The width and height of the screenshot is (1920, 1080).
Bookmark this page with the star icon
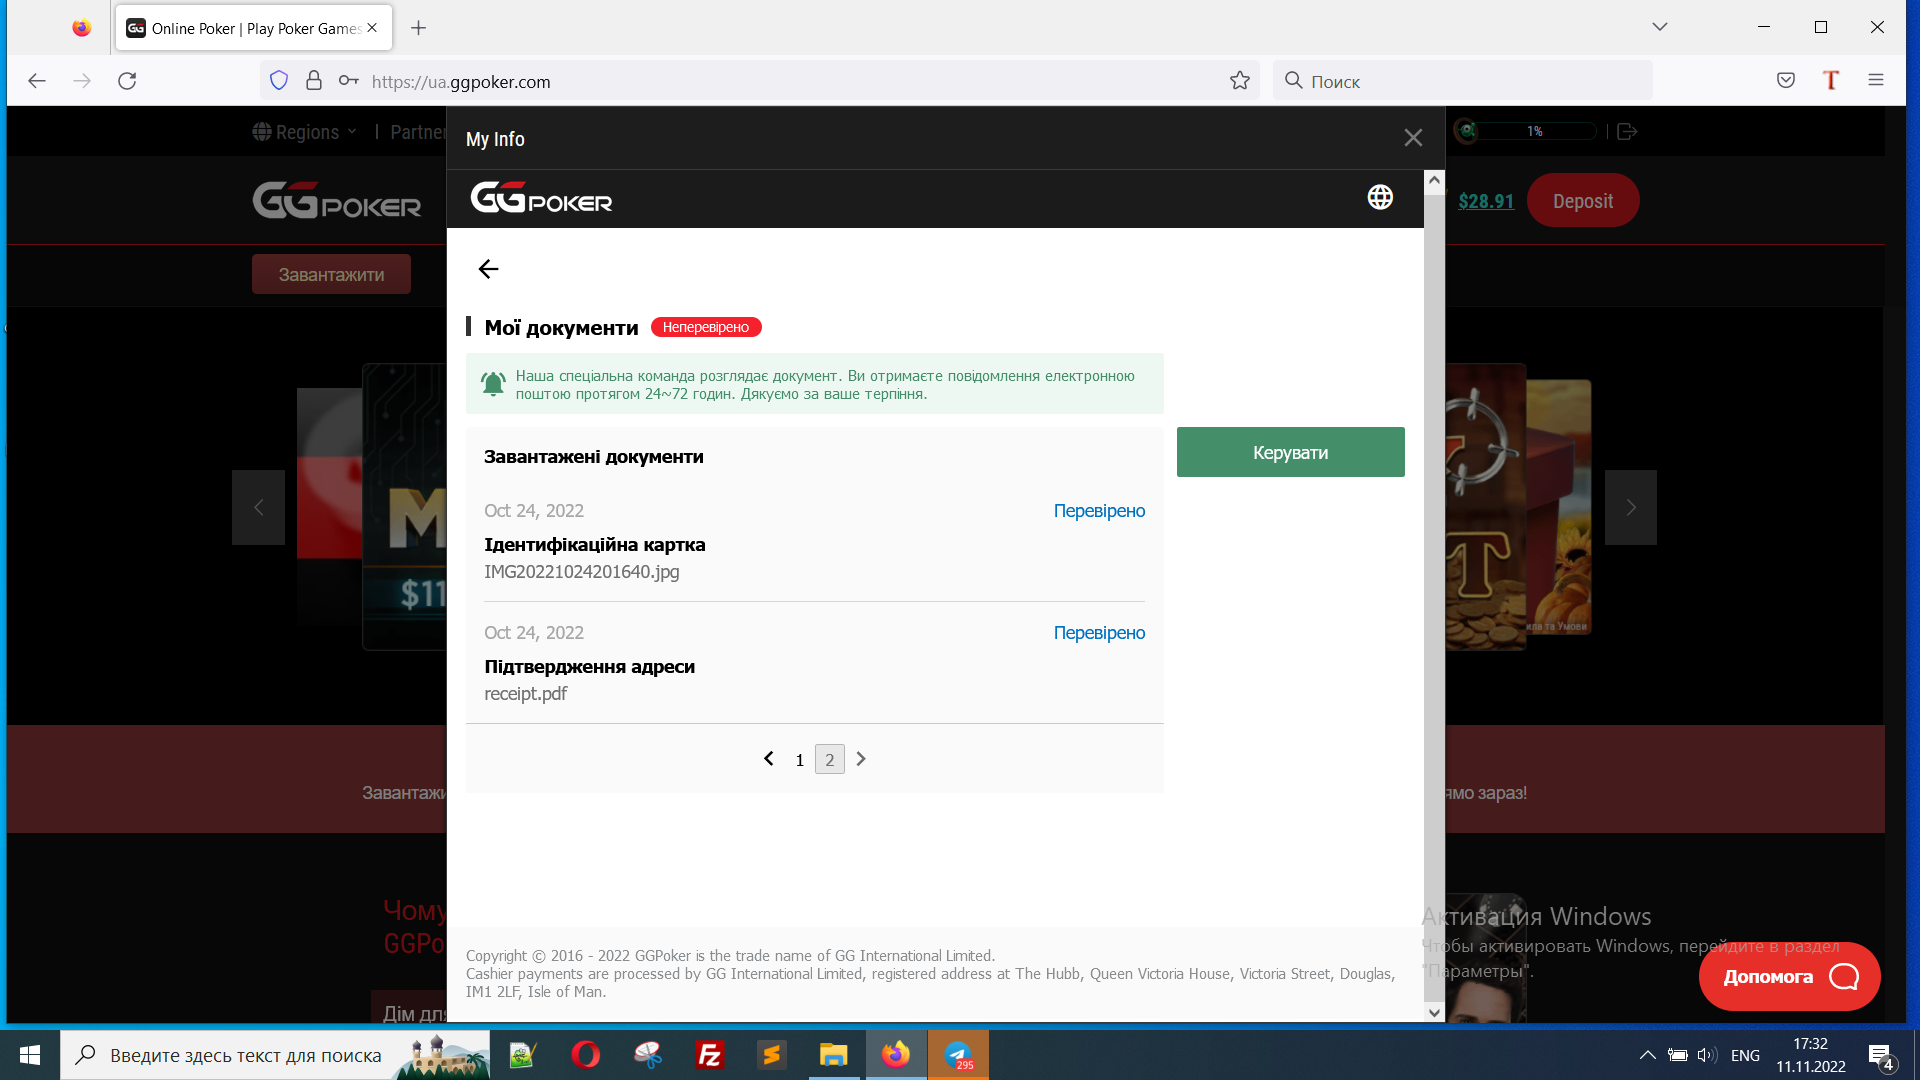coord(1240,81)
